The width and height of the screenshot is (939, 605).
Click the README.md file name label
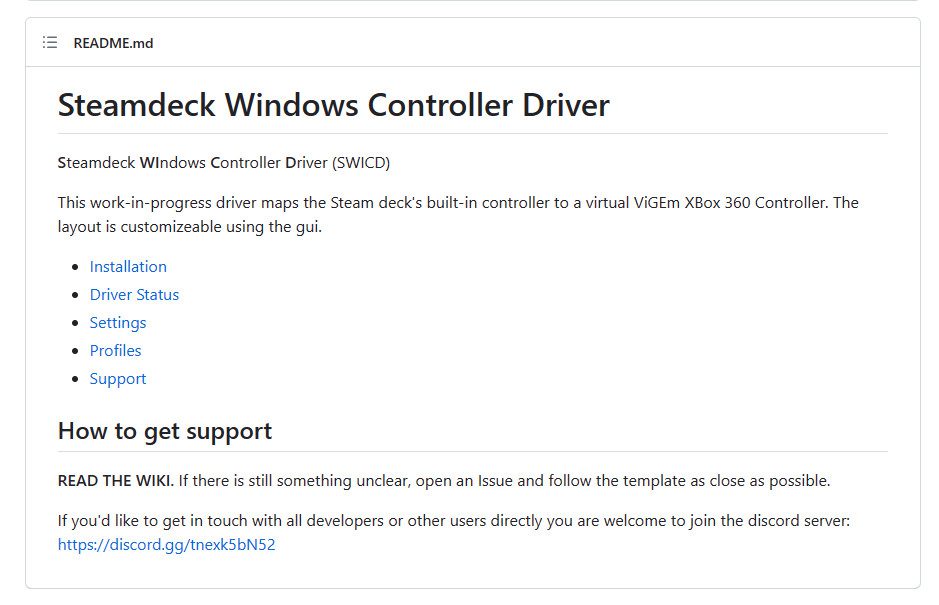[x=113, y=43]
